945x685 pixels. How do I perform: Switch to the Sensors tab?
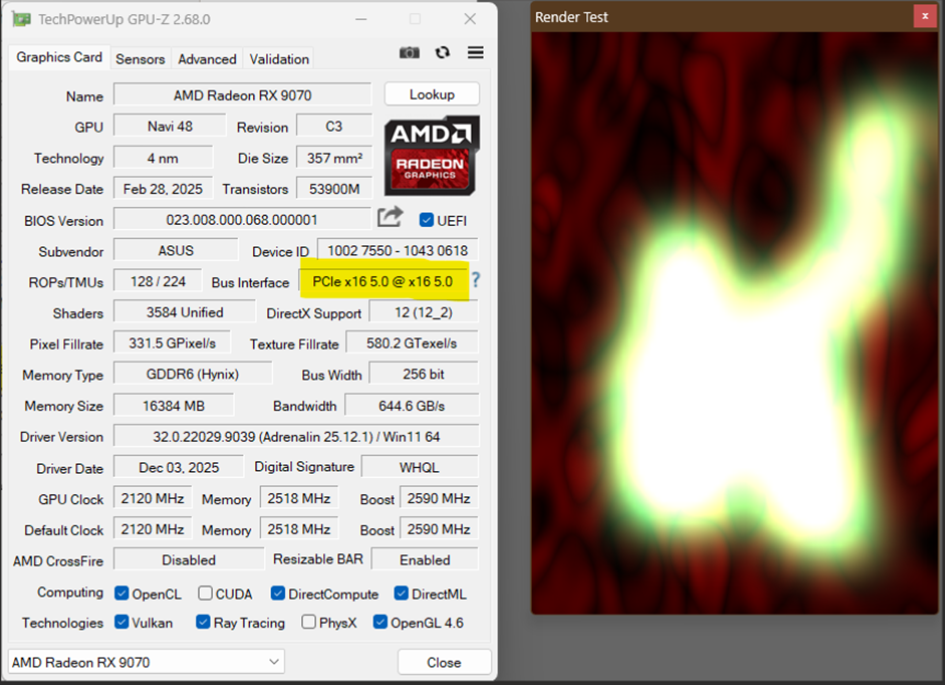(x=140, y=59)
